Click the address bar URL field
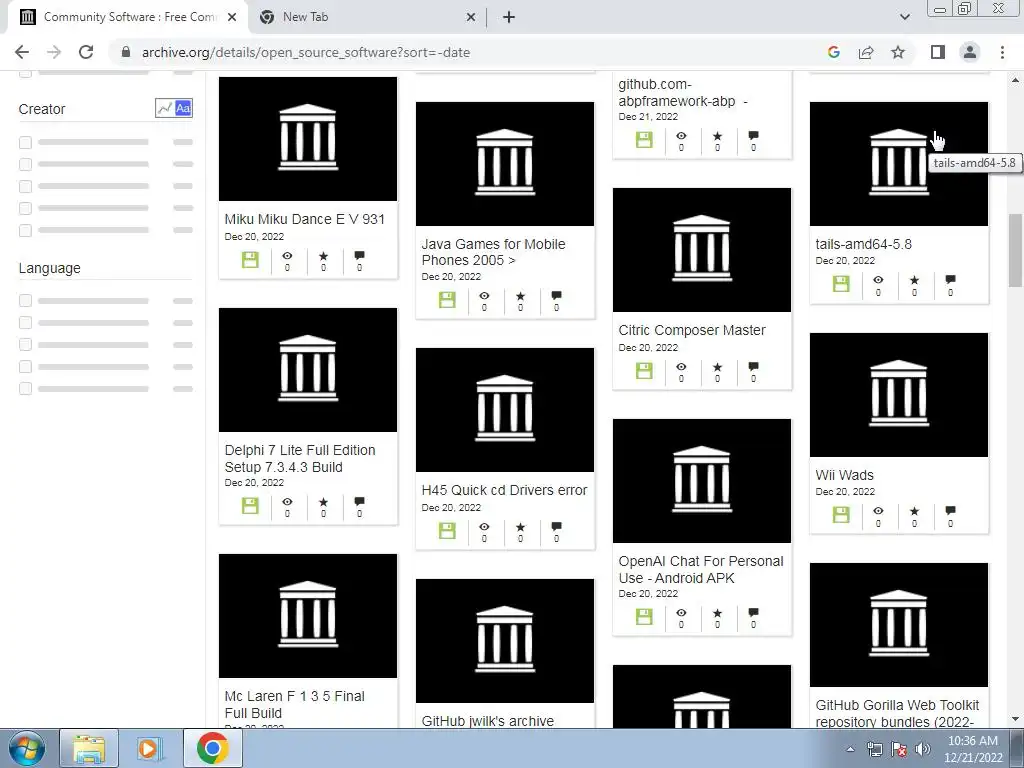Viewport: 1024px width, 768px height. click(470, 52)
